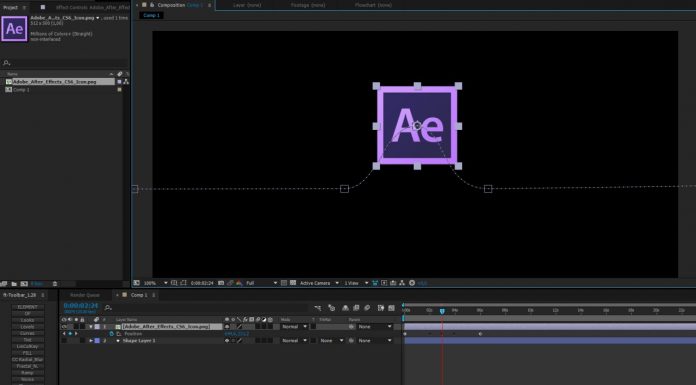This screenshot has height=385, width=696.
Task: Toggle the Transparency Grid icon
Action: pyautogui.click(x=293, y=283)
